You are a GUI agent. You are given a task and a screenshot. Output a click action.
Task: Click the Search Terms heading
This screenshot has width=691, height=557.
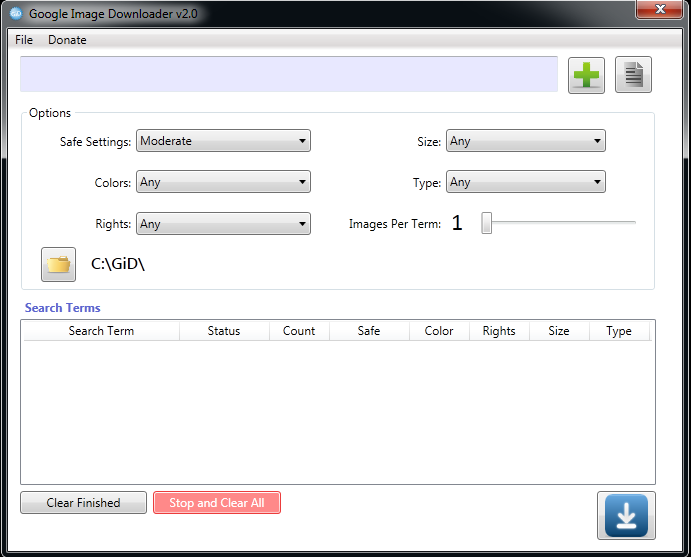point(63,308)
